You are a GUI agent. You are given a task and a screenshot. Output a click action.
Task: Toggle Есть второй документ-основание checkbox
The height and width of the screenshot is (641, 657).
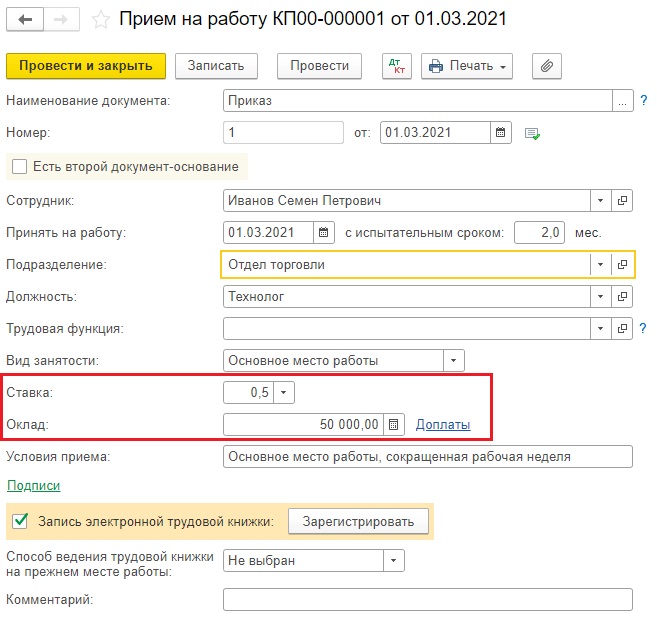point(19,166)
